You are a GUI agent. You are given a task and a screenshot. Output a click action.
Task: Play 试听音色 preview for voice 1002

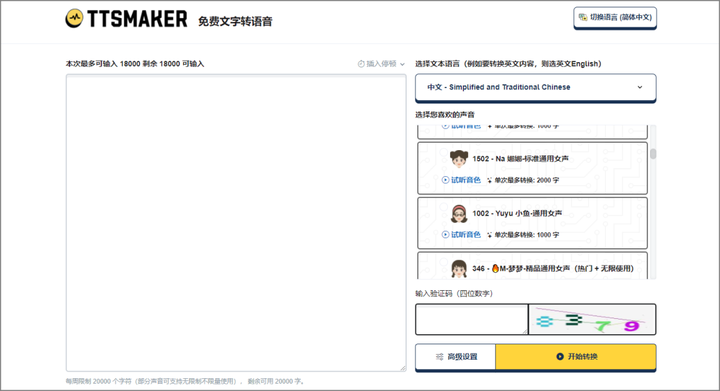click(x=461, y=235)
